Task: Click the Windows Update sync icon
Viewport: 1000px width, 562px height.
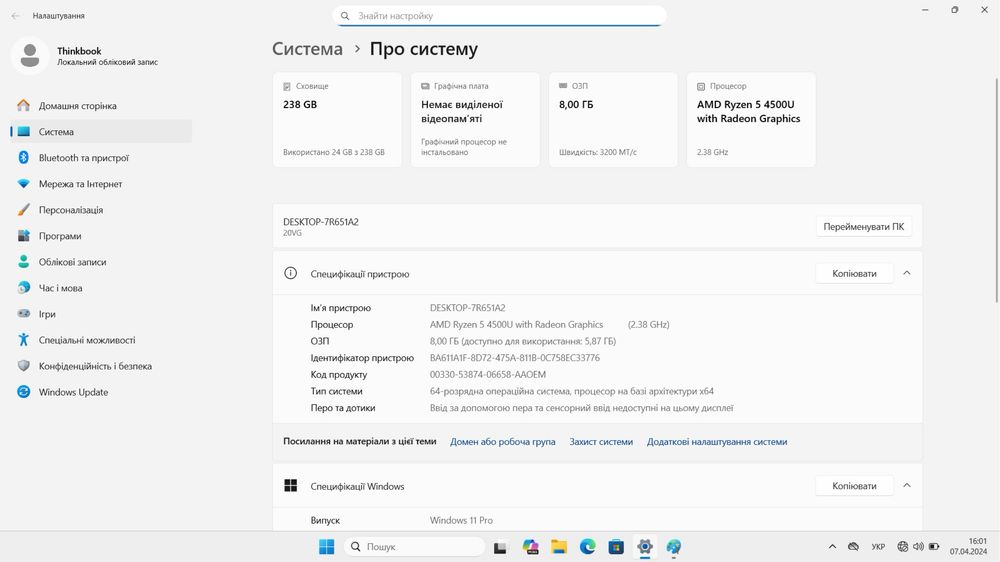Action: [24, 392]
